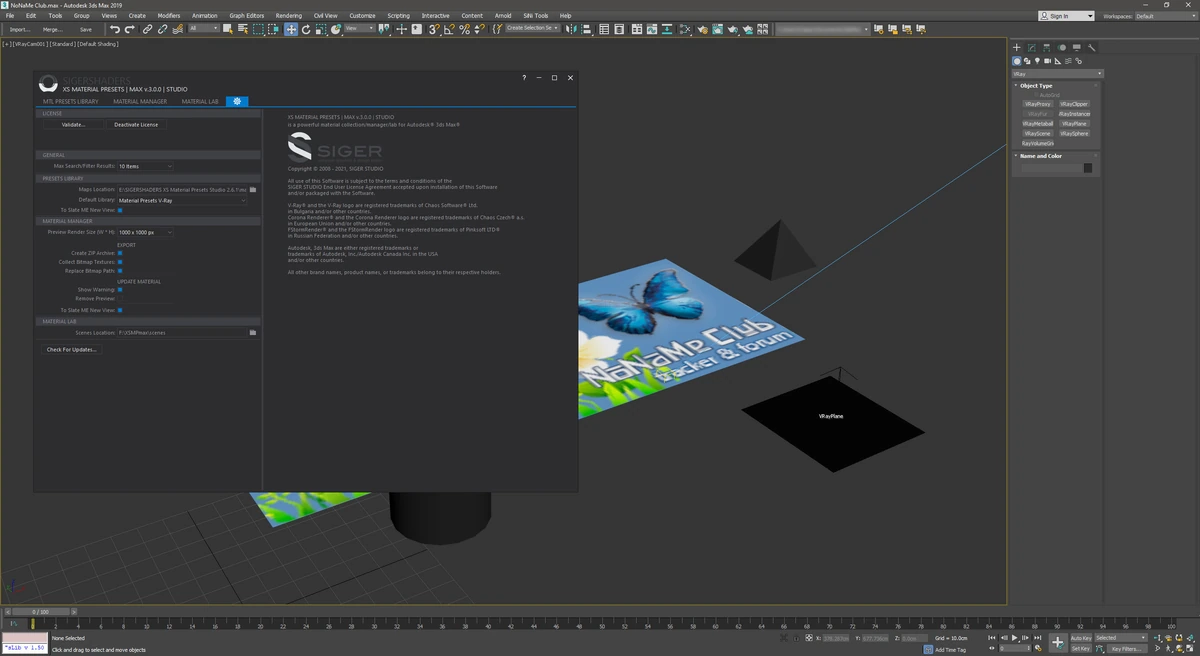Click Deactivate License button
This screenshot has height=656, width=1200.
(x=136, y=125)
